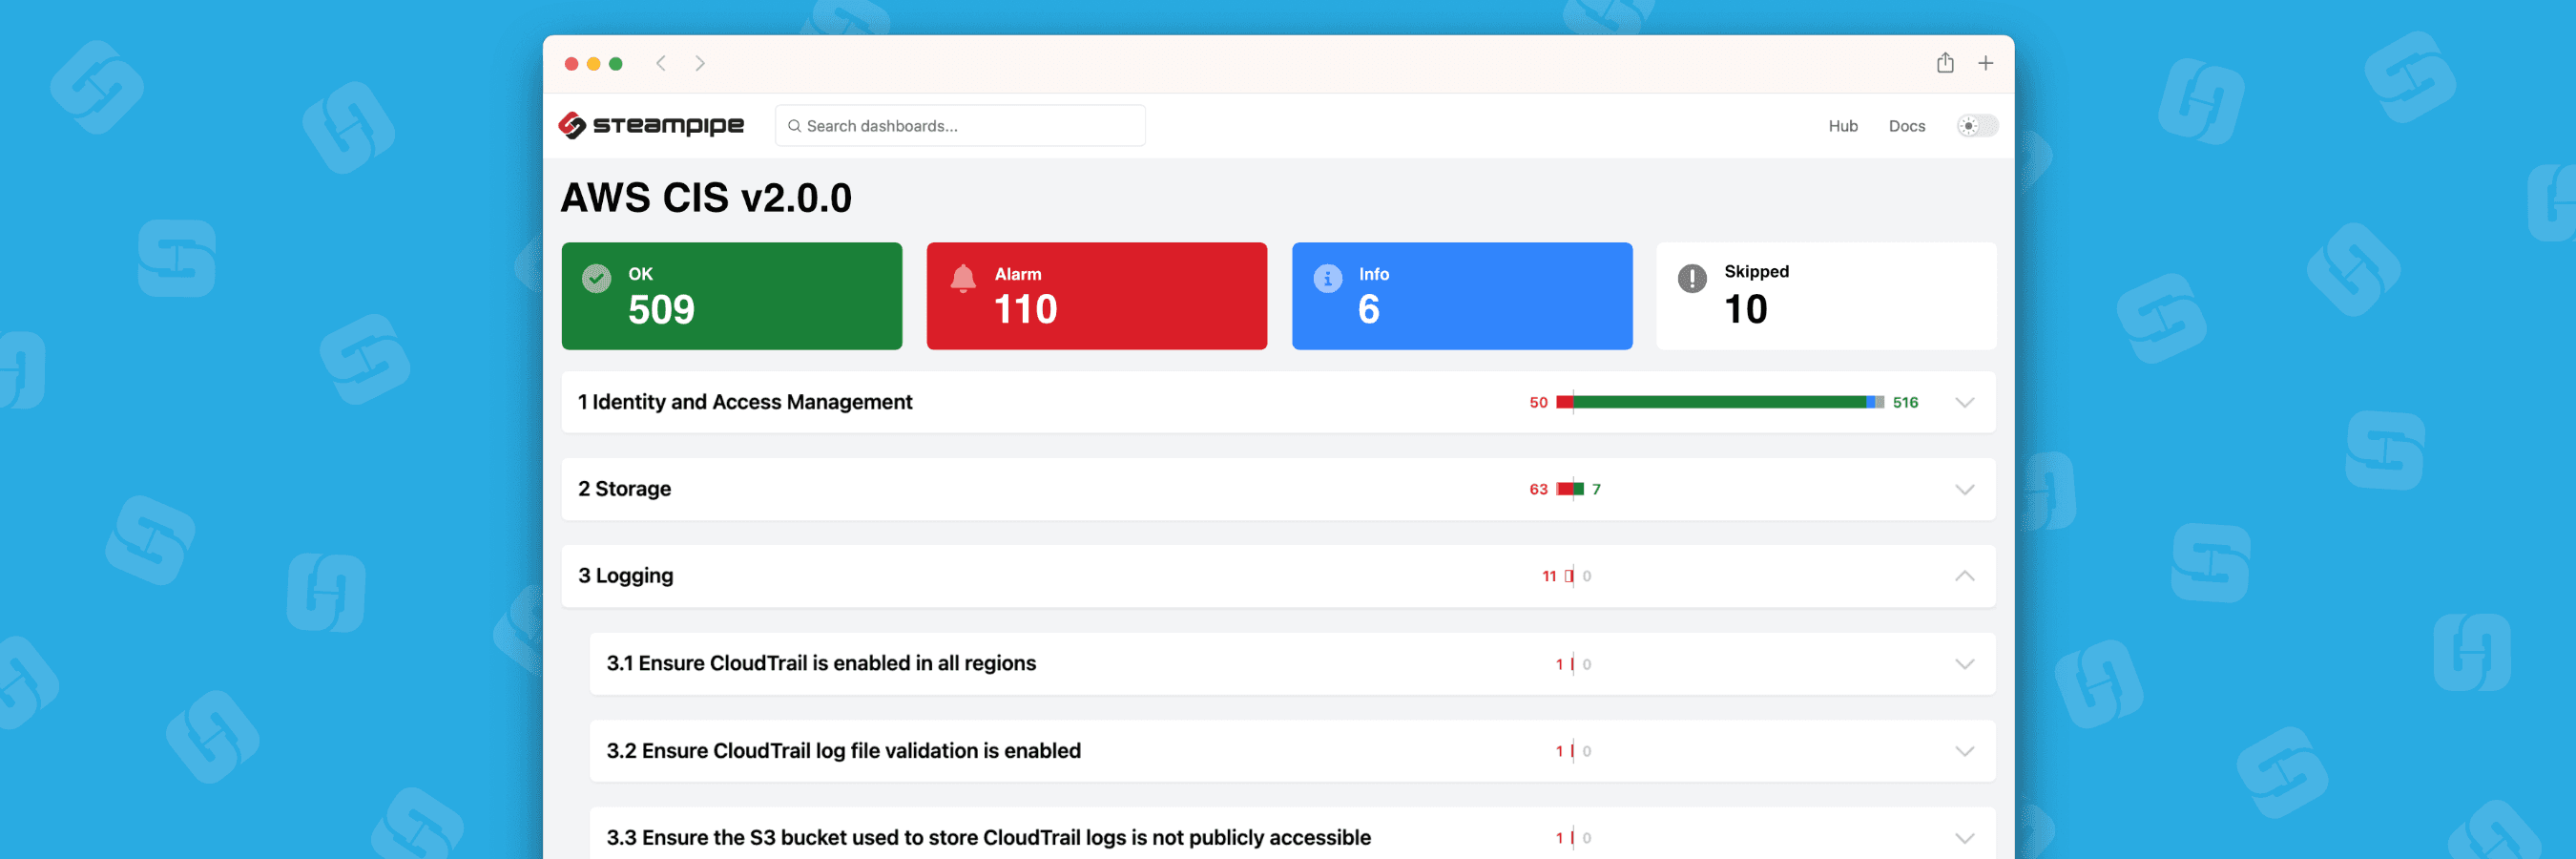The height and width of the screenshot is (859, 2576).
Task: Click the Steampipe logo
Action: [x=651, y=125]
